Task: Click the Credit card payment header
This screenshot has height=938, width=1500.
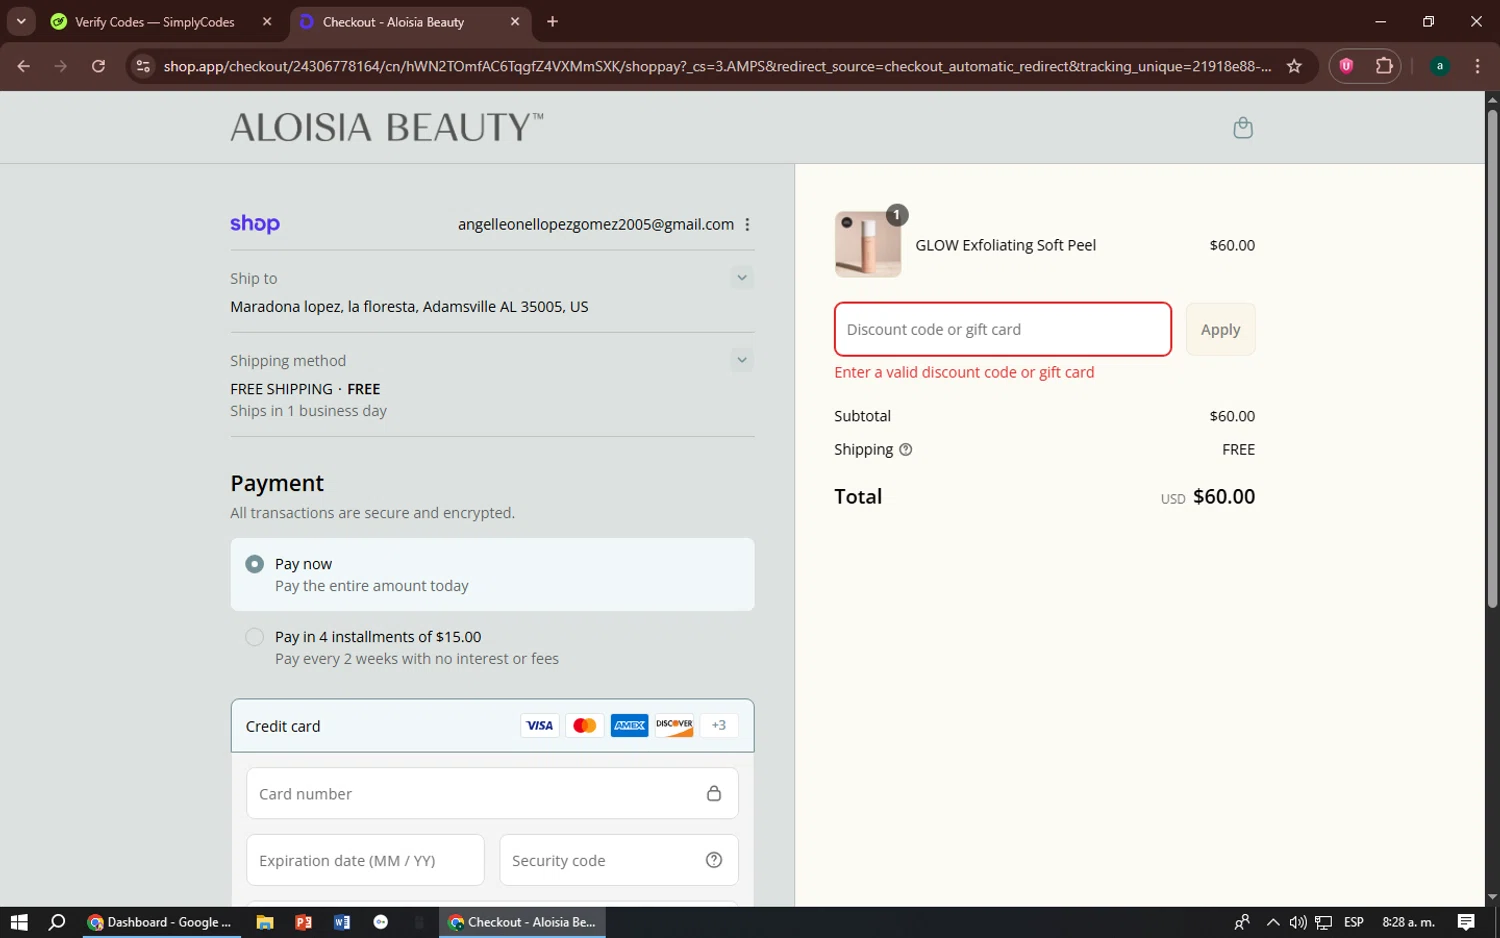Action: pos(492,726)
